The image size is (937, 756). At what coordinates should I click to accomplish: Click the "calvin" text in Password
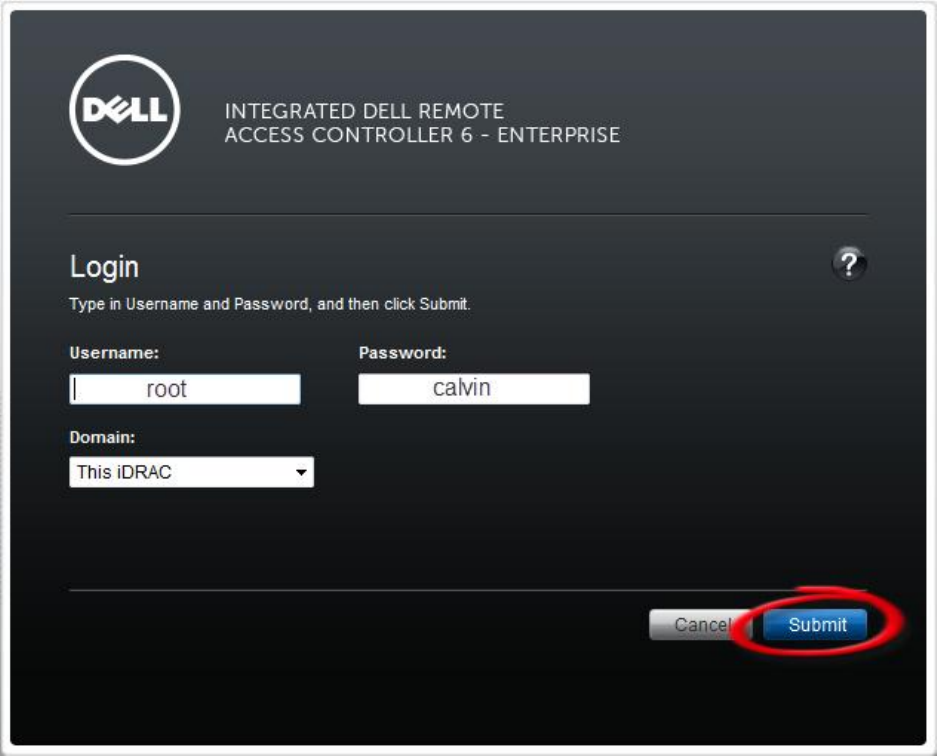point(461,388)
